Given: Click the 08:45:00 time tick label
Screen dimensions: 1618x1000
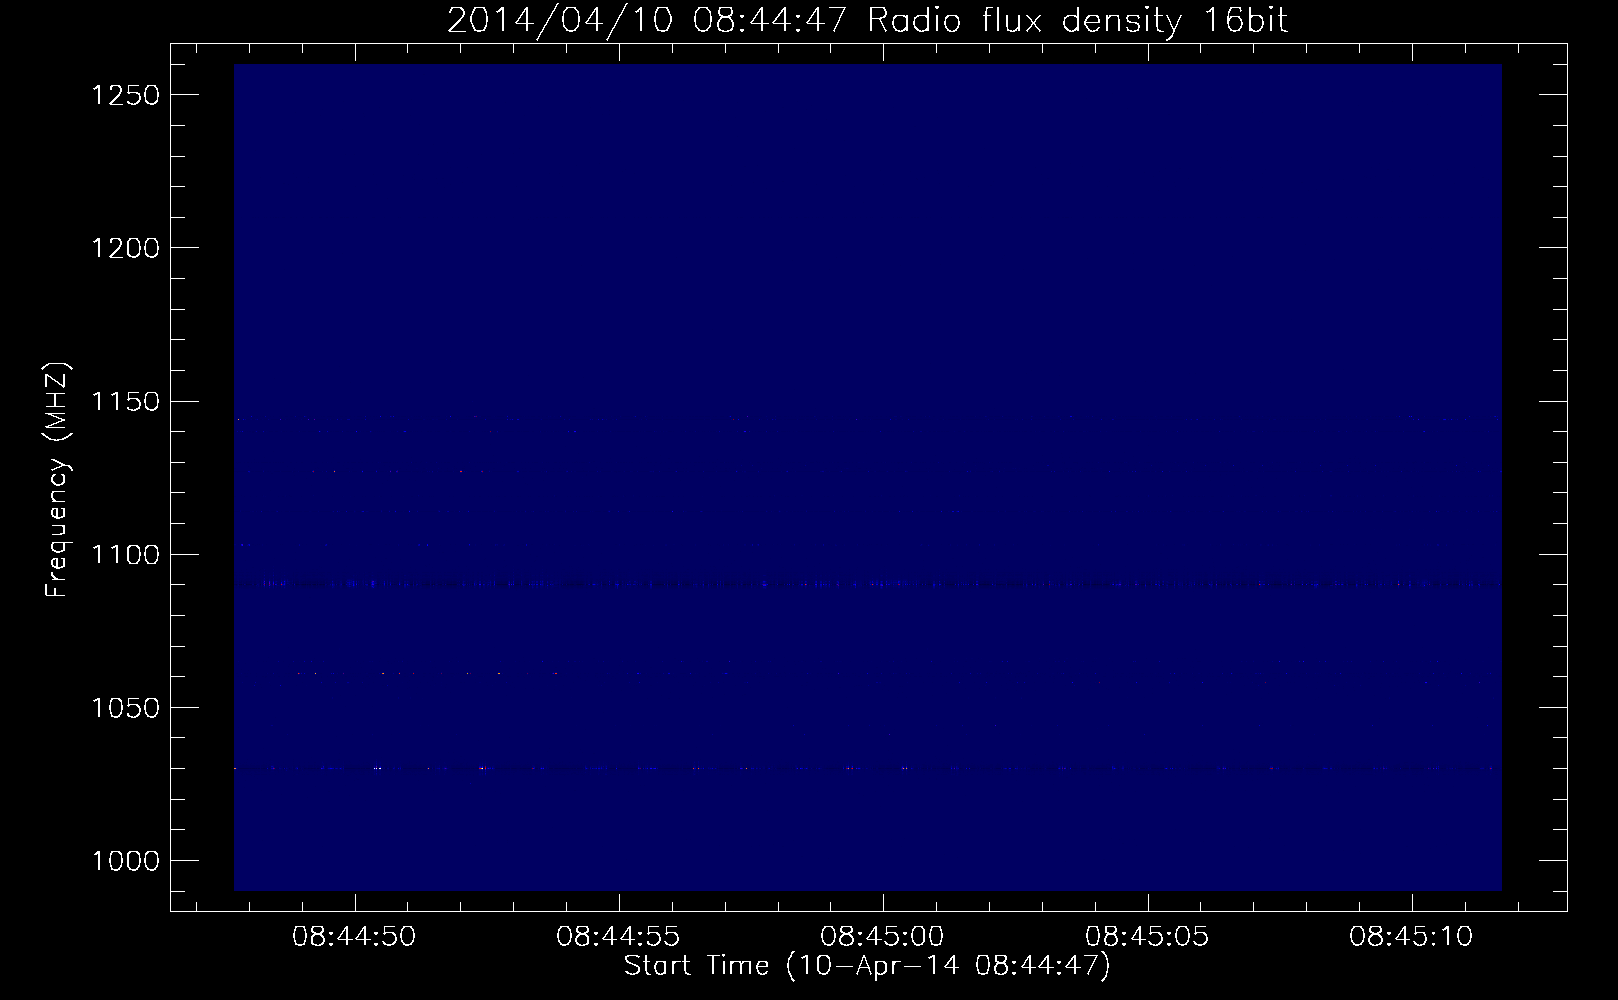Looking at the screenshot, I should [x=883, y=936].
